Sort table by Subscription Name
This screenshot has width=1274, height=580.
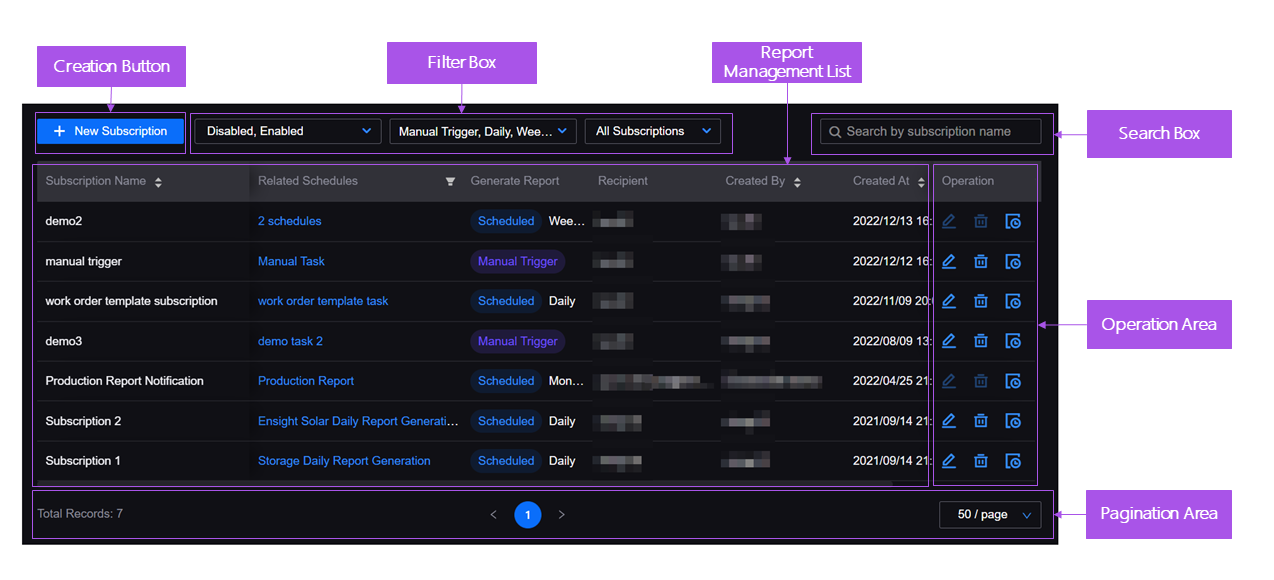click(x=158, y=182)
